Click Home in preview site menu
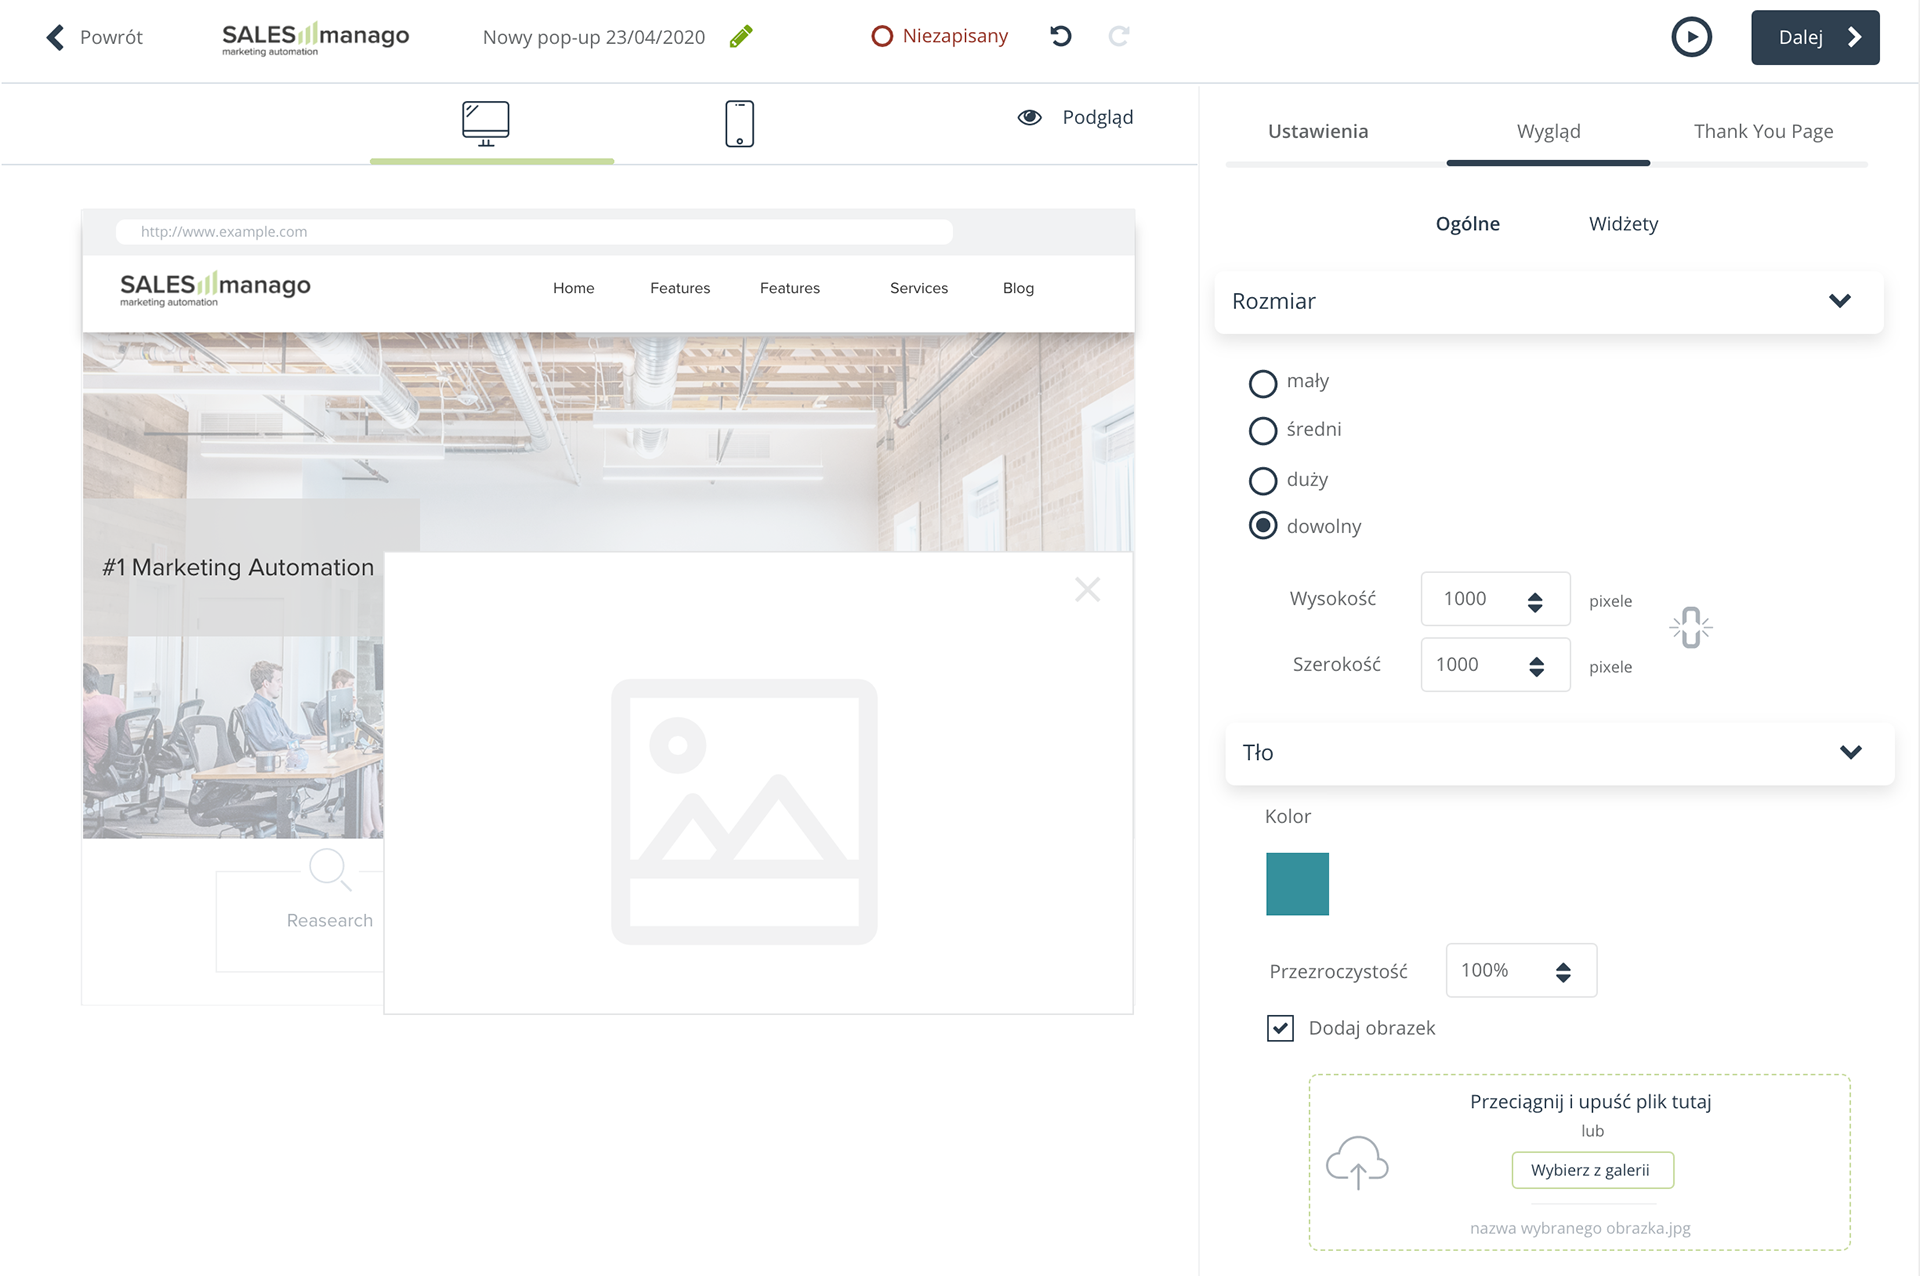1920x1276 pixels. [x=573, y=288]
